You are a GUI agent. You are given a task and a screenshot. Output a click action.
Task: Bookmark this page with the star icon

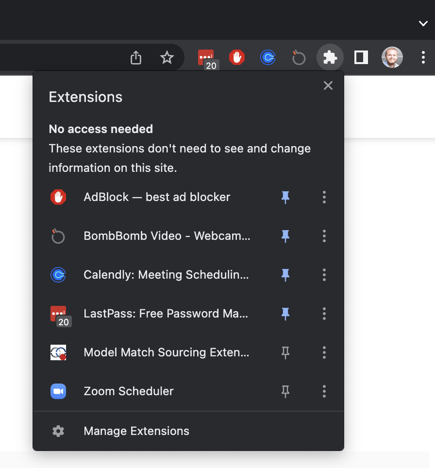[x=167, y=58]
